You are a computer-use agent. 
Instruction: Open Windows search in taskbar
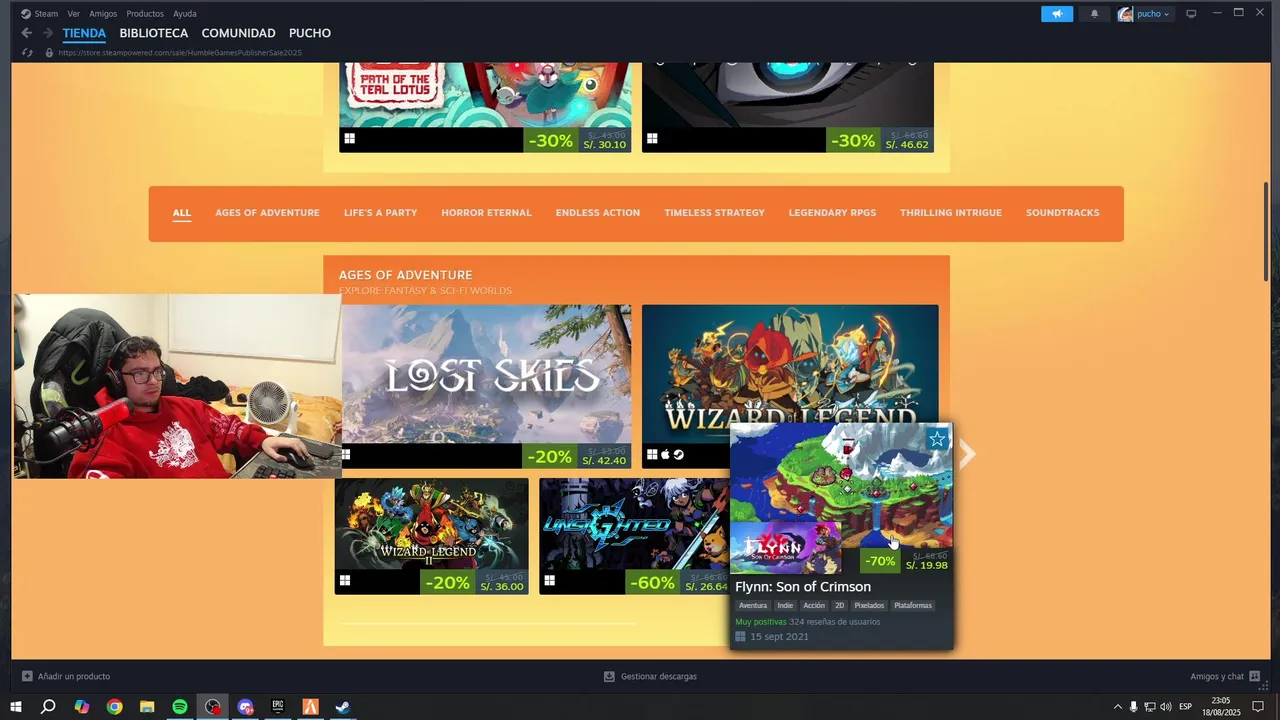point(48,707)
